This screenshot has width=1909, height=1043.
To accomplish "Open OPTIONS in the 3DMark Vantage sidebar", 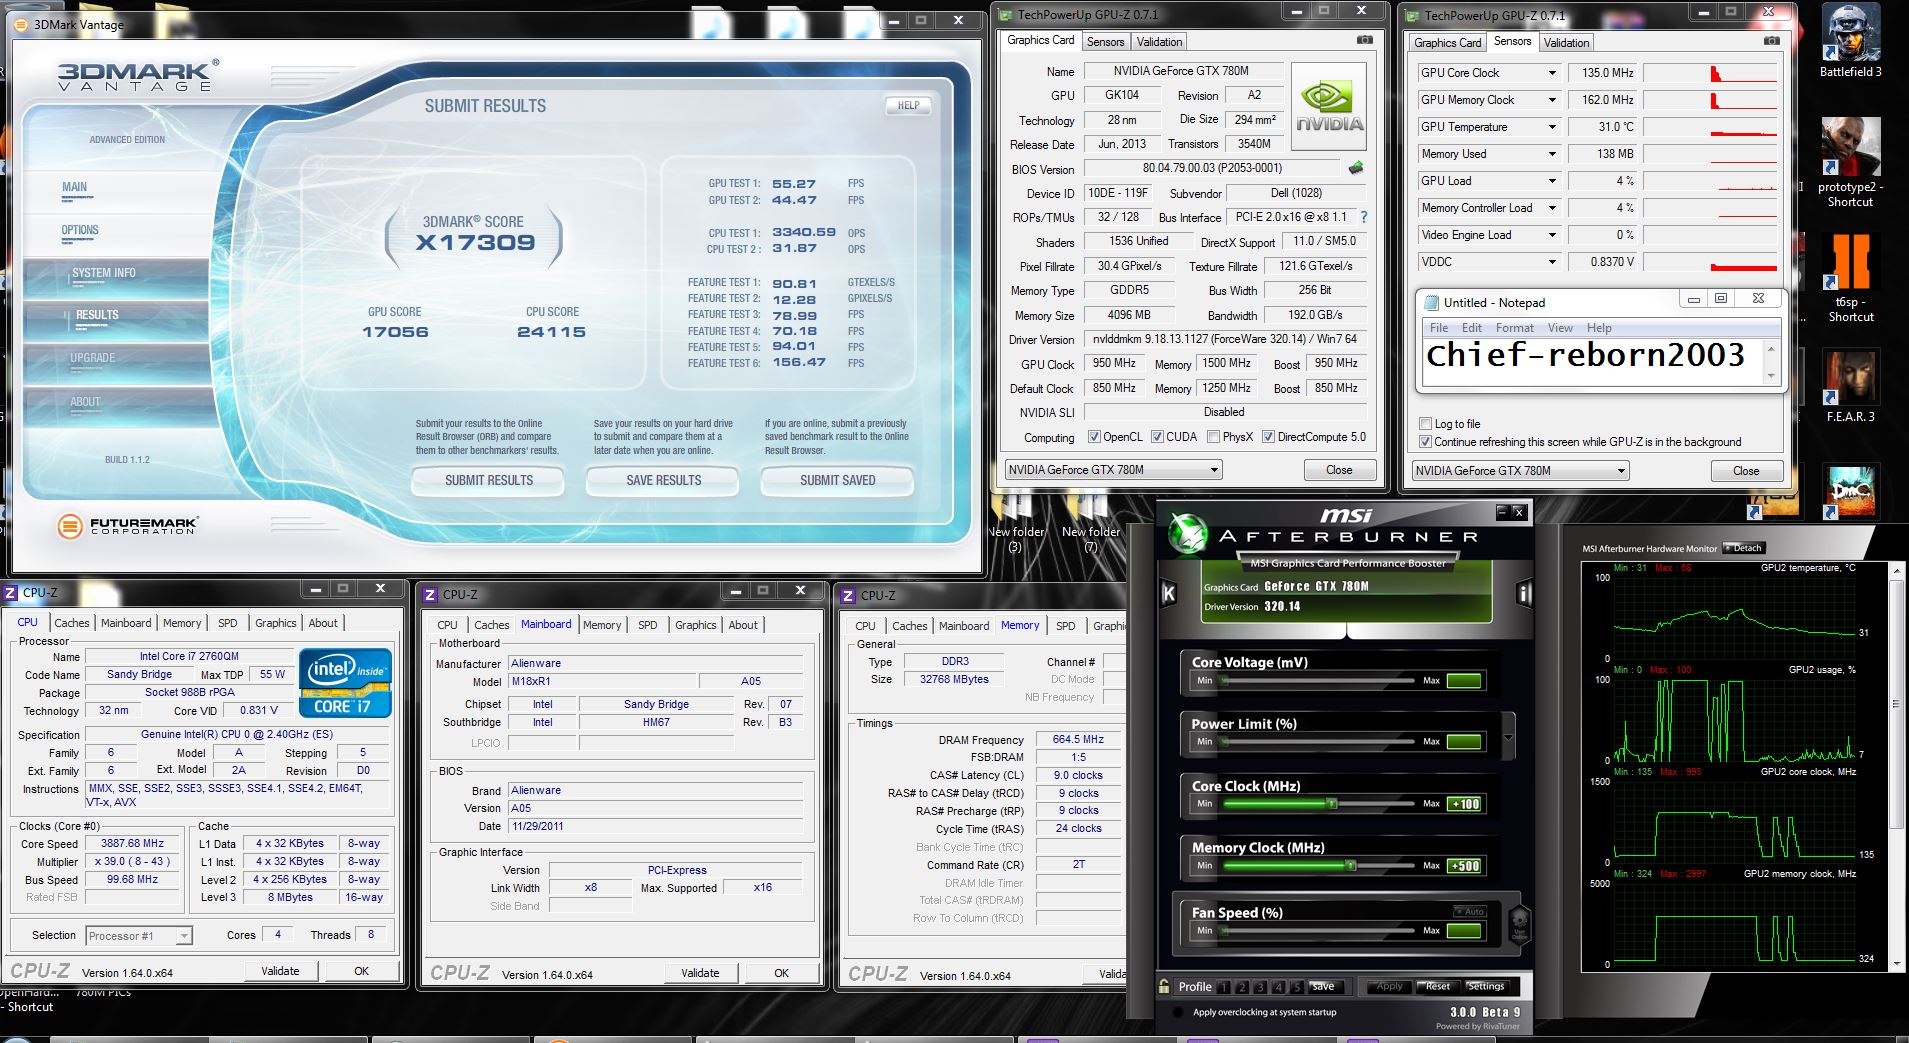I will 80,230.
